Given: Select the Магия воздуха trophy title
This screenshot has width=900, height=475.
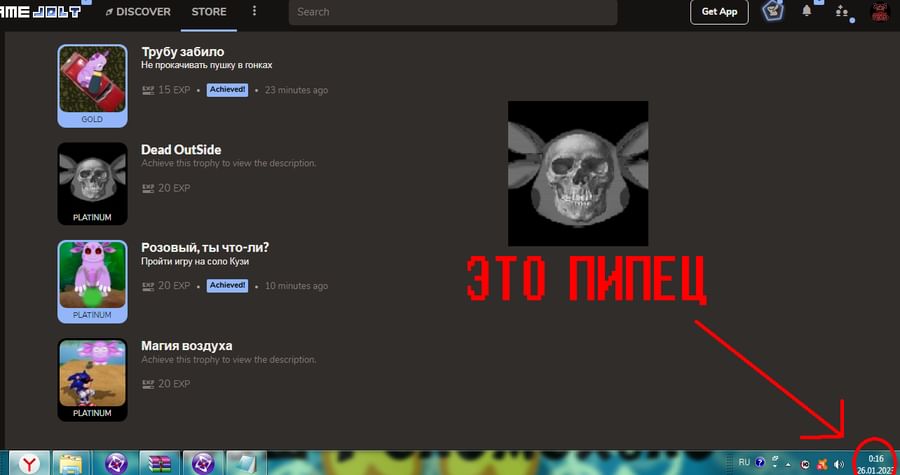Looking at the screenshot, I should click(187, 346).
